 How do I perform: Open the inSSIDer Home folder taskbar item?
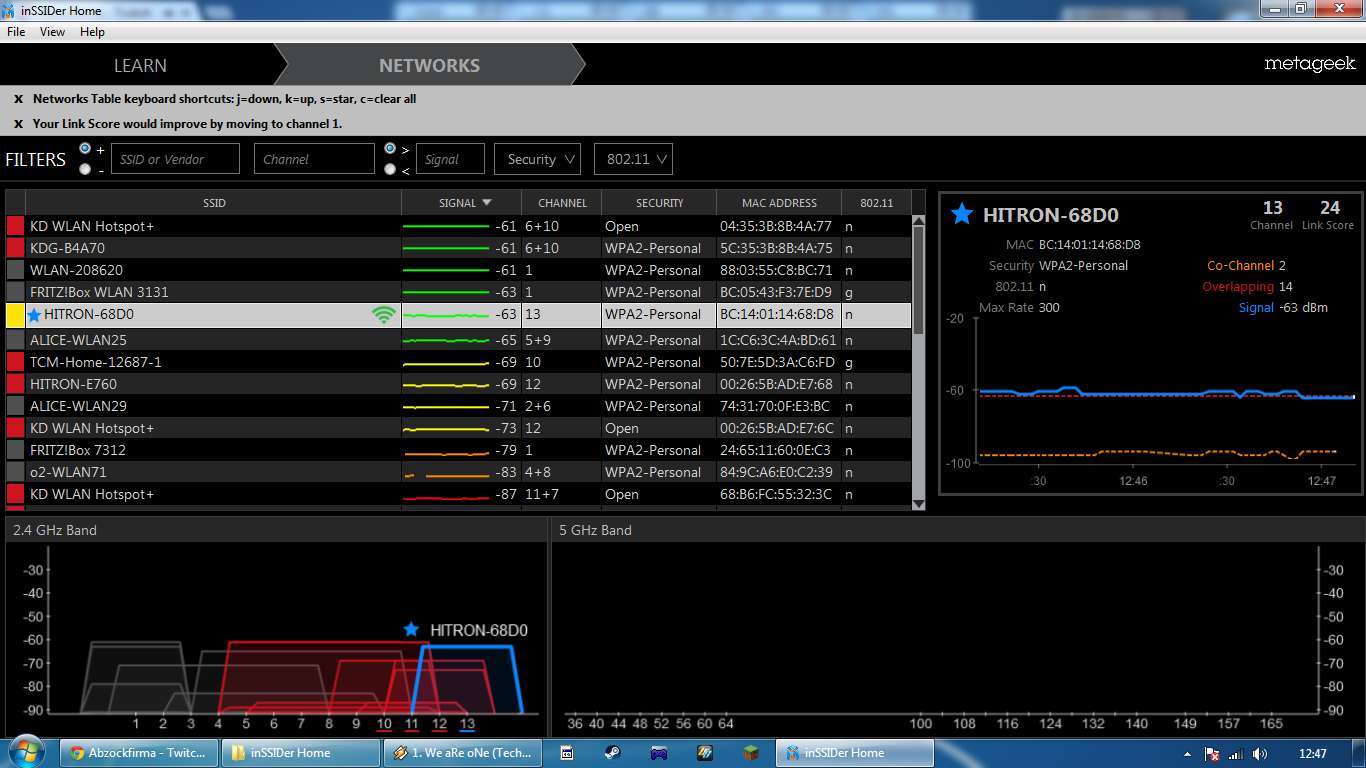(299, 753)
